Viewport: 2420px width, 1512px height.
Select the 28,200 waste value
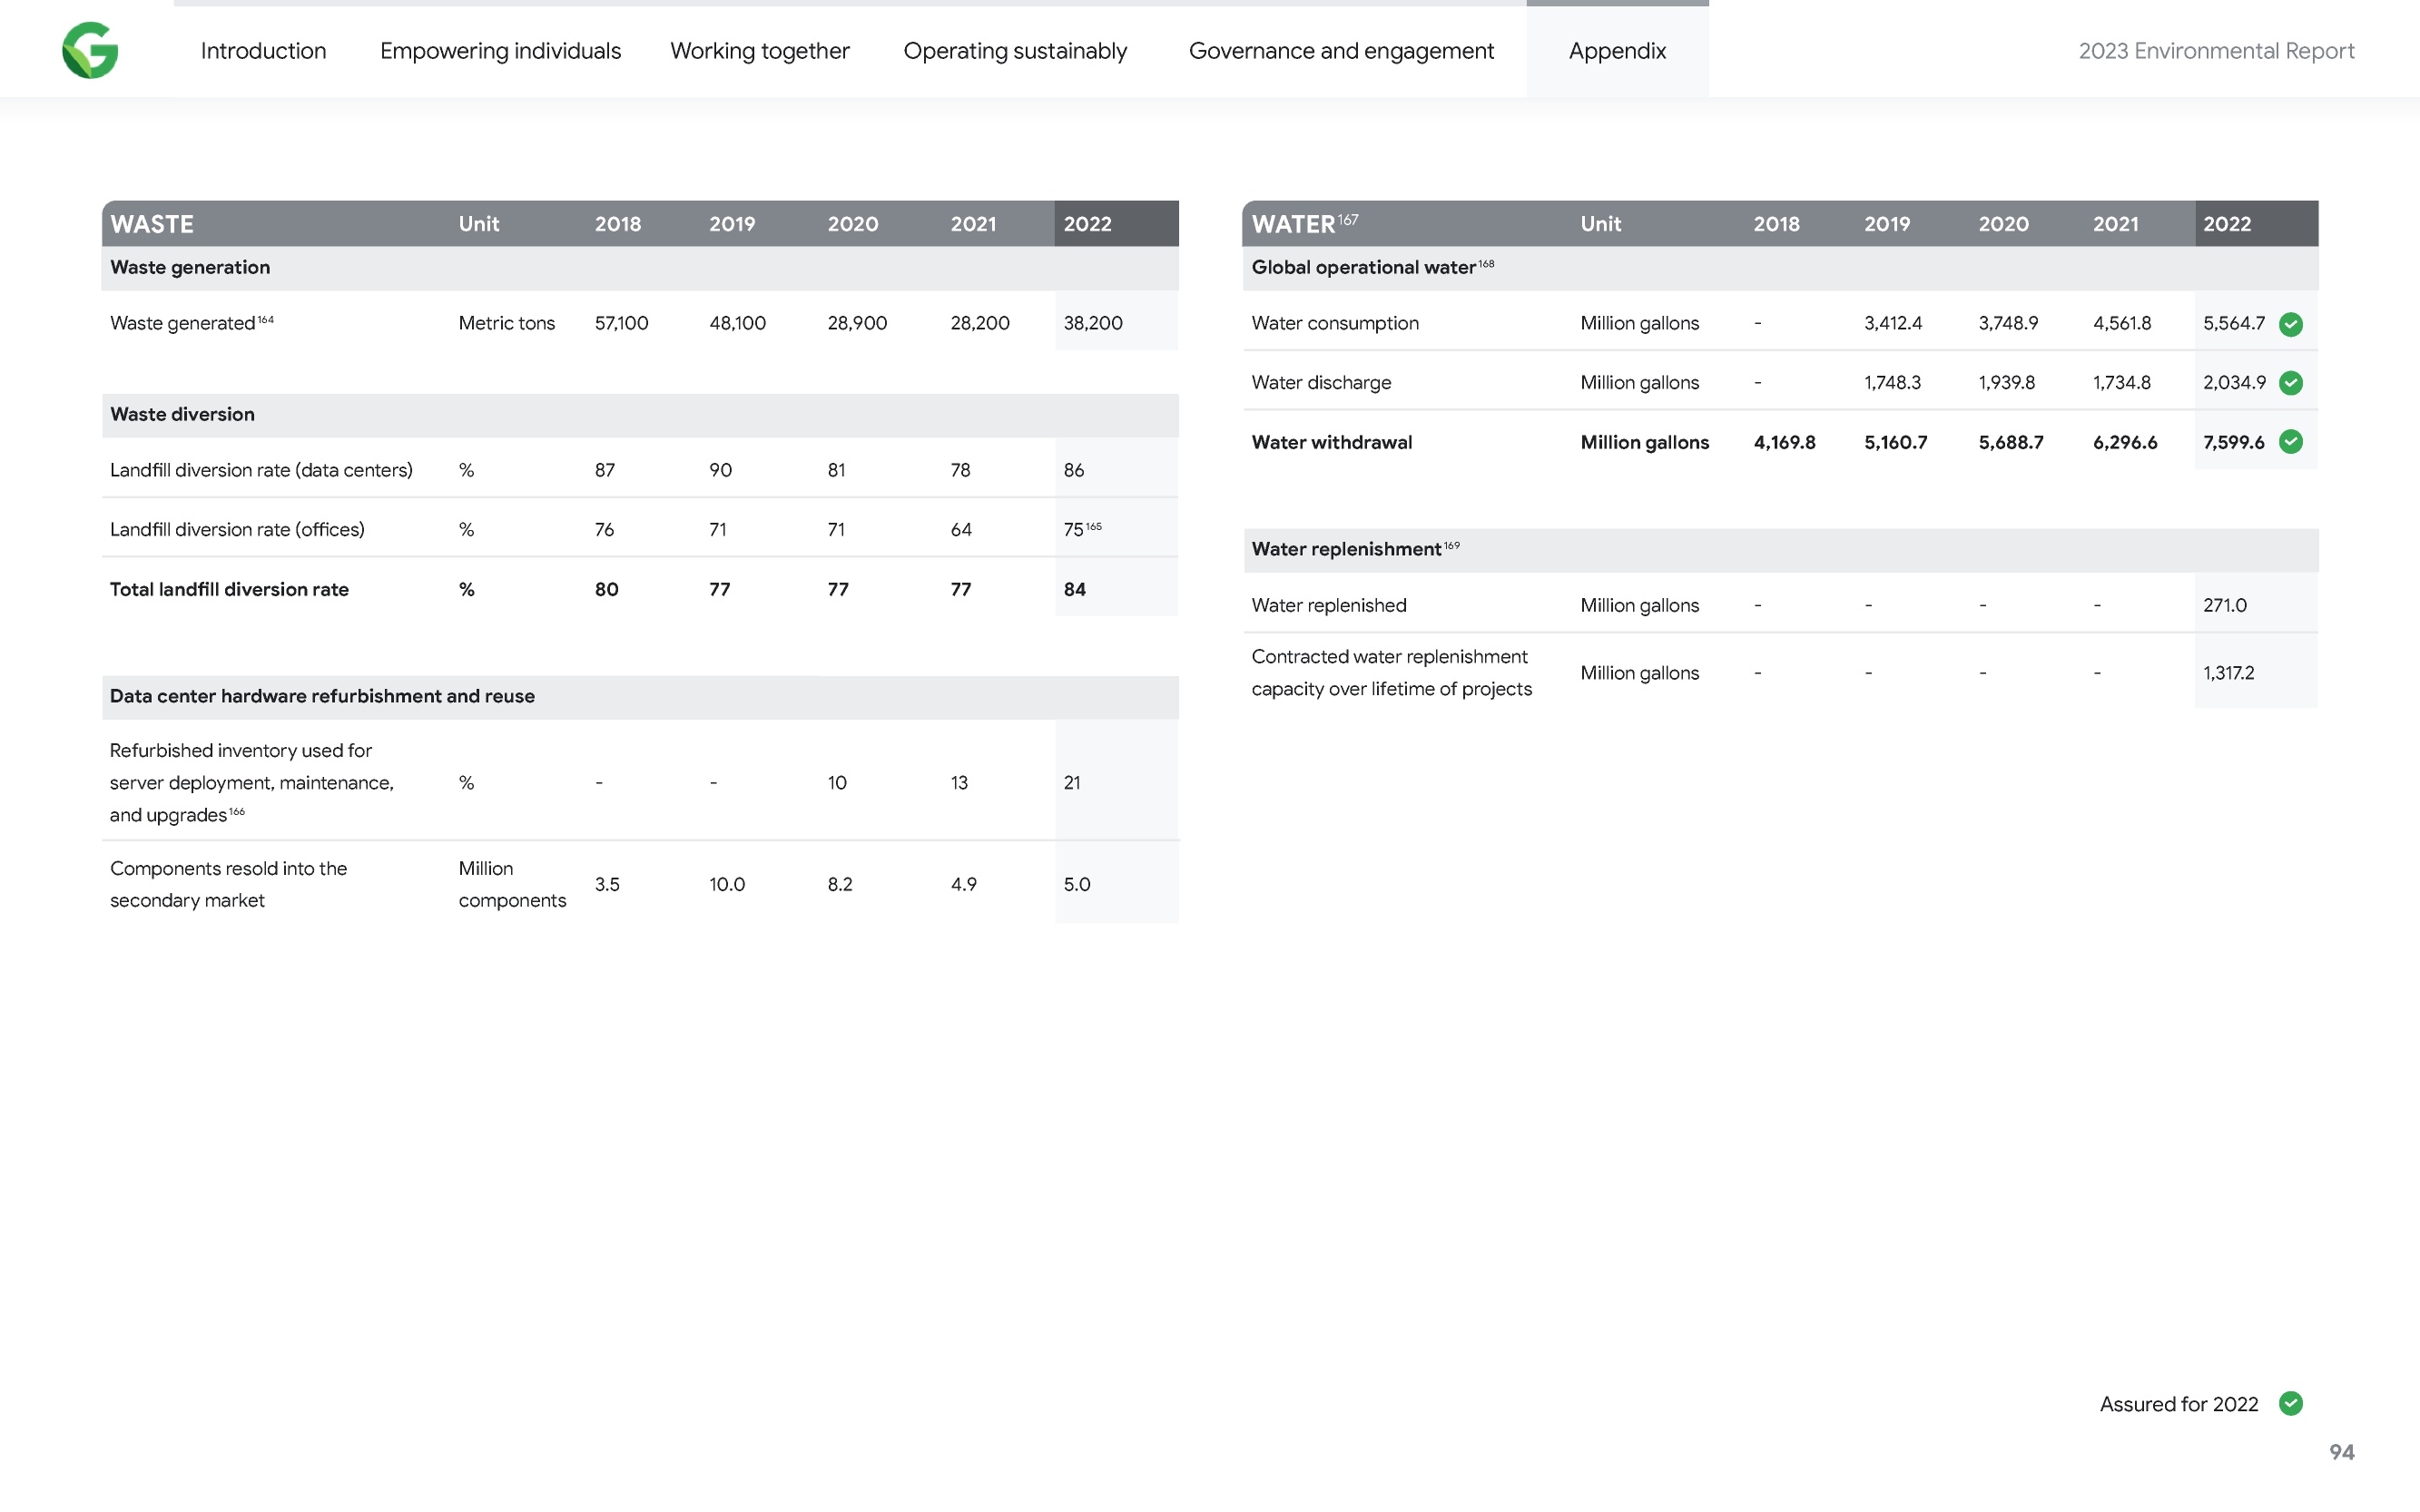[980, 323]
